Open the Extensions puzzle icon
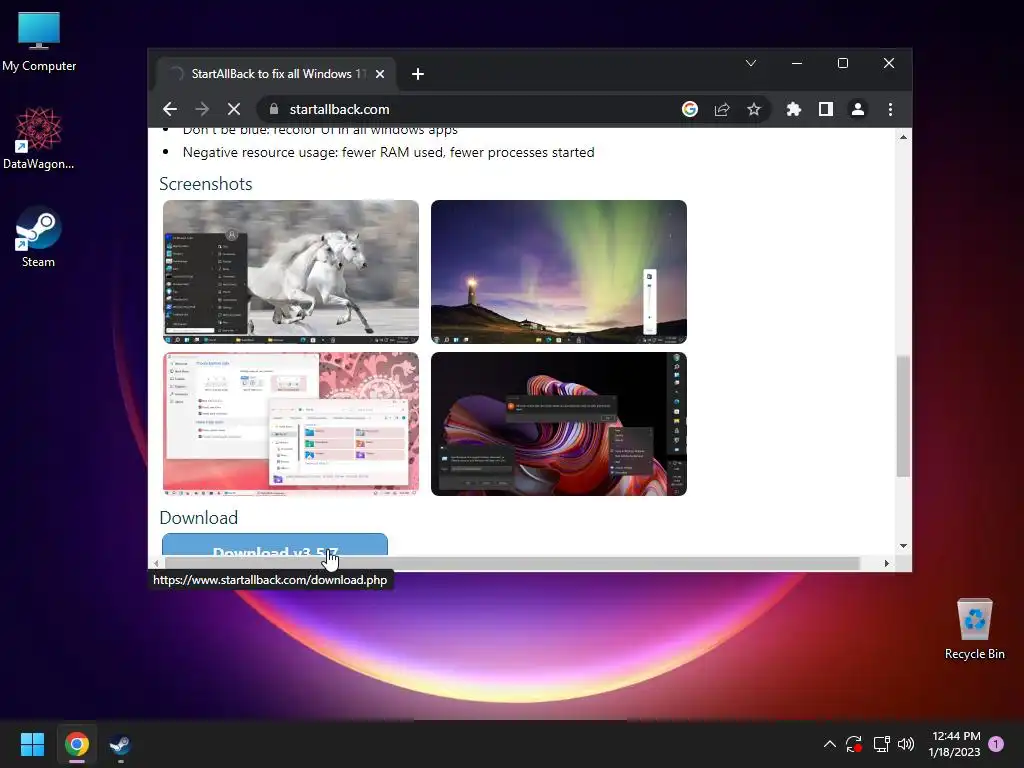1024x768 pixels. [793, 109]
